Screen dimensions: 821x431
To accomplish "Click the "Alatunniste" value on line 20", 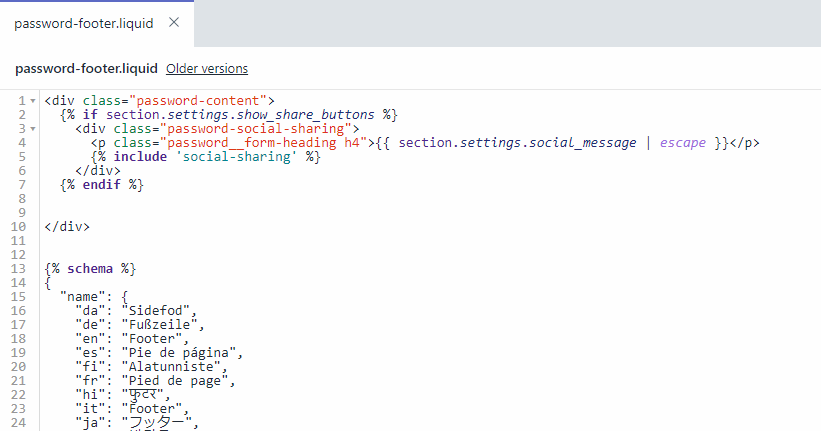I will pyautogui.click(x=171, y=367).
